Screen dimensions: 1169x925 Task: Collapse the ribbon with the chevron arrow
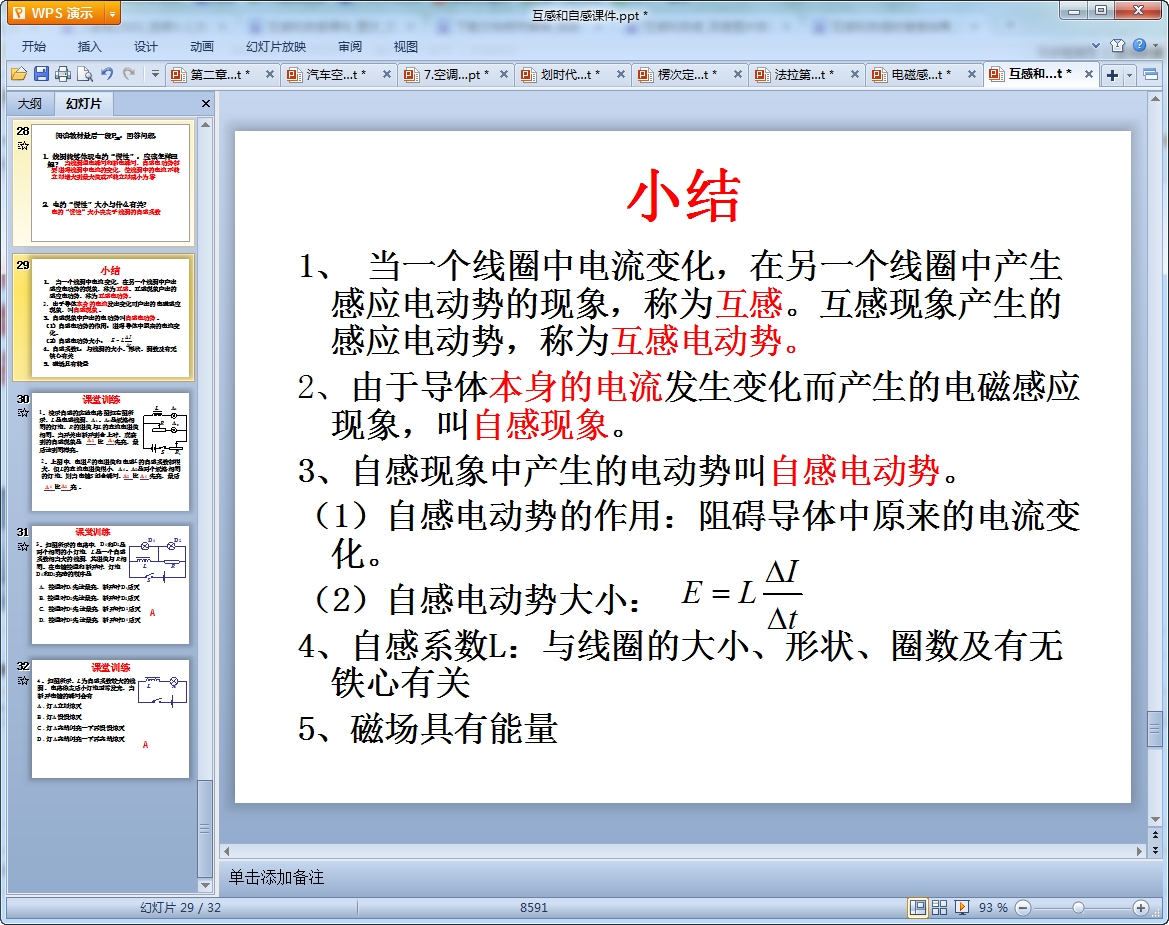(1096, 45)
